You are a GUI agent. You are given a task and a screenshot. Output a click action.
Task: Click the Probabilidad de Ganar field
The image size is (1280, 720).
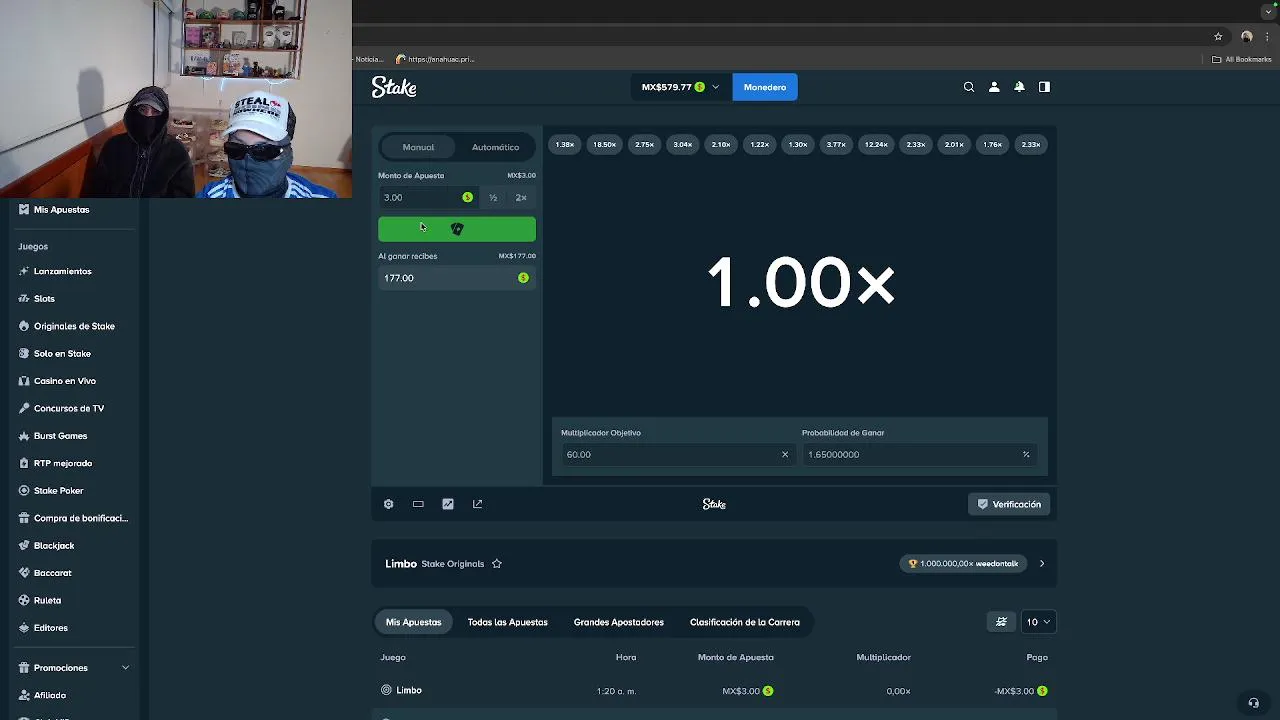coord(919,454)
